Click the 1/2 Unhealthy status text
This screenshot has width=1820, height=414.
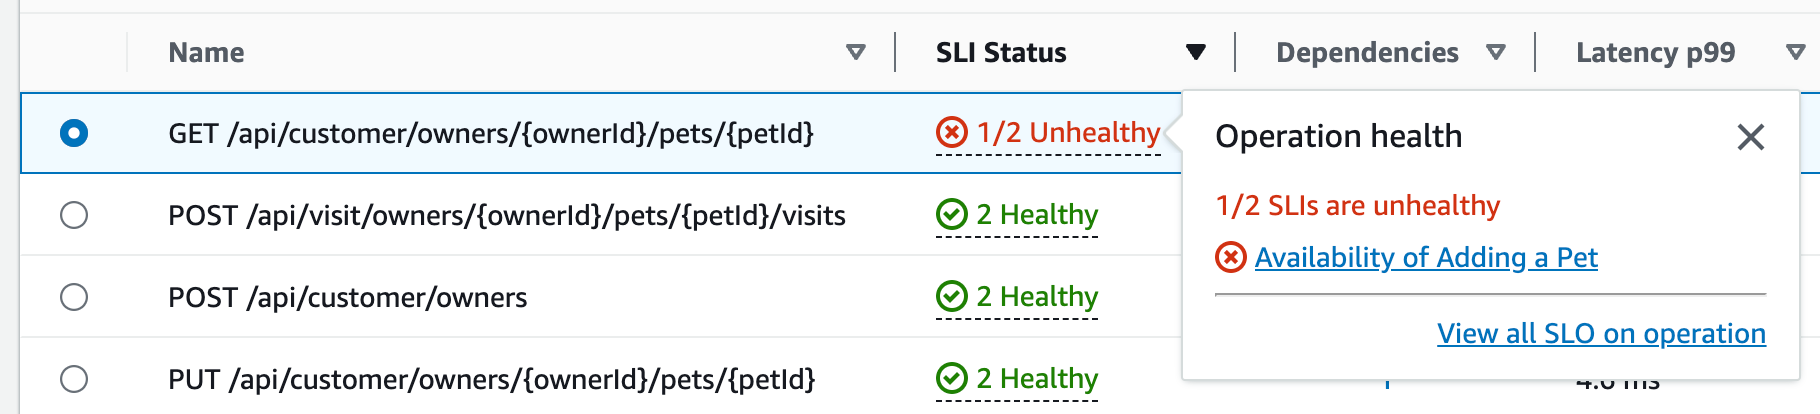click(1068, 132)
